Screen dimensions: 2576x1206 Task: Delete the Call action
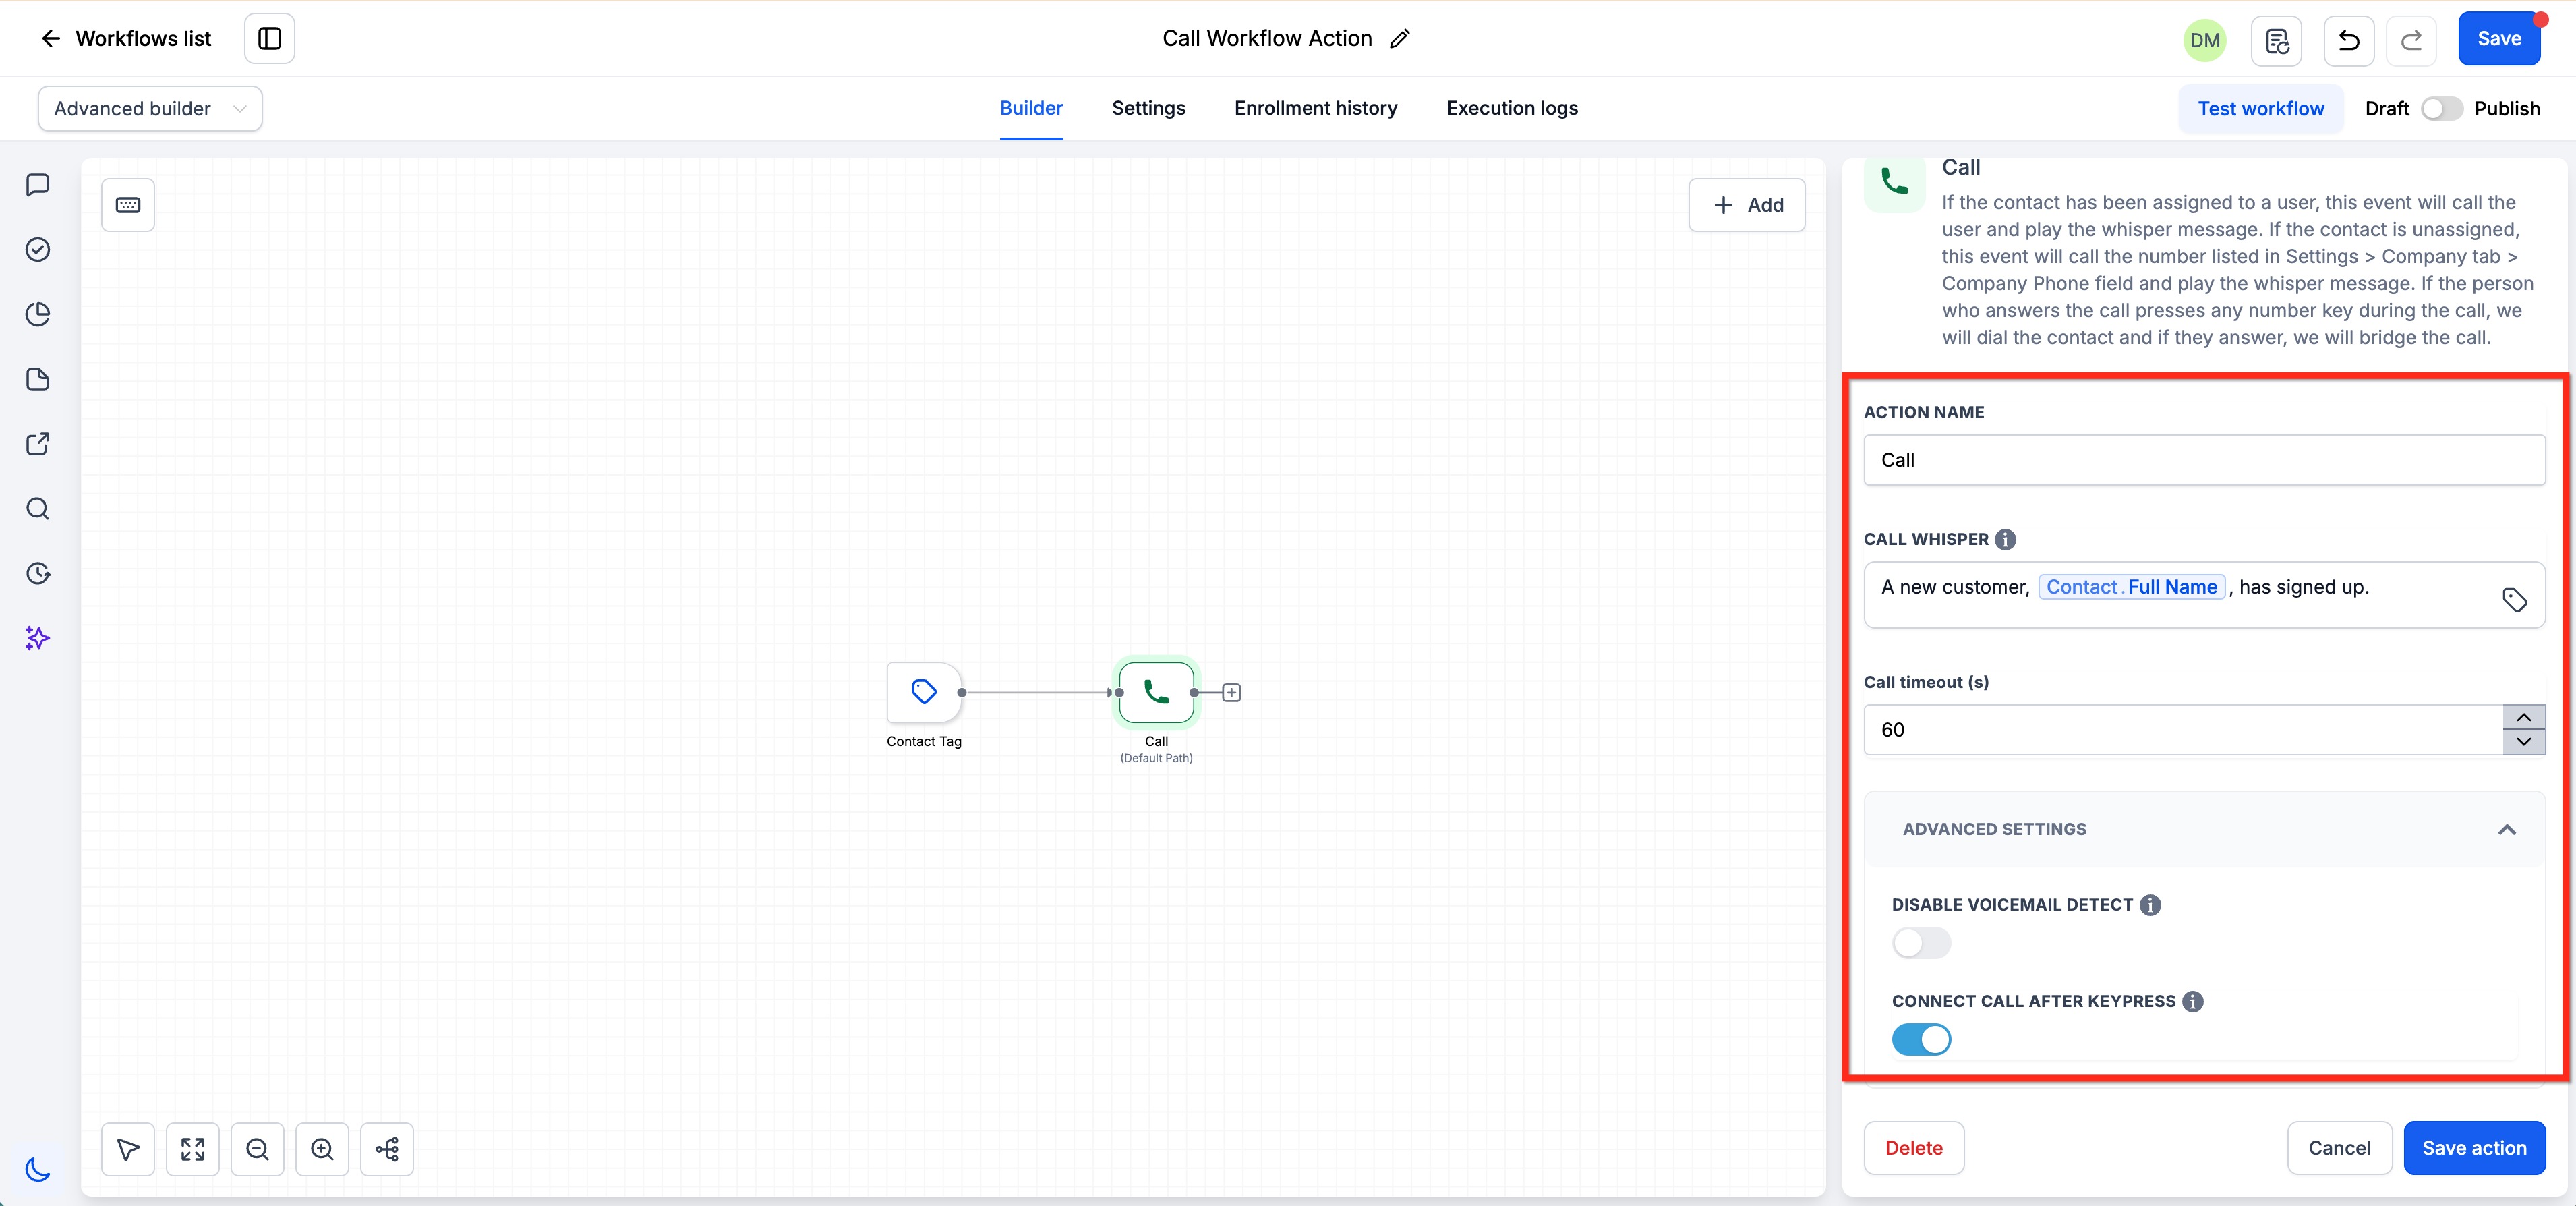click(1913, 1148)
